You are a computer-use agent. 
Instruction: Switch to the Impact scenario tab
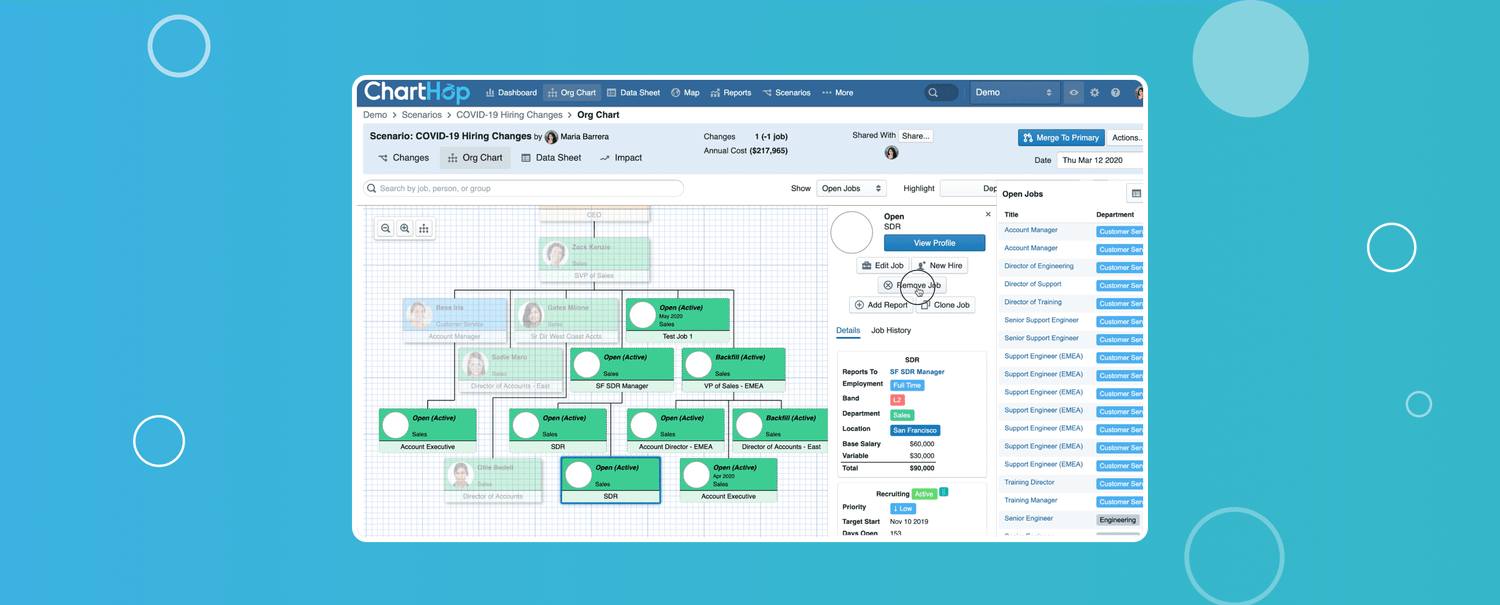[x=621, y=158]
